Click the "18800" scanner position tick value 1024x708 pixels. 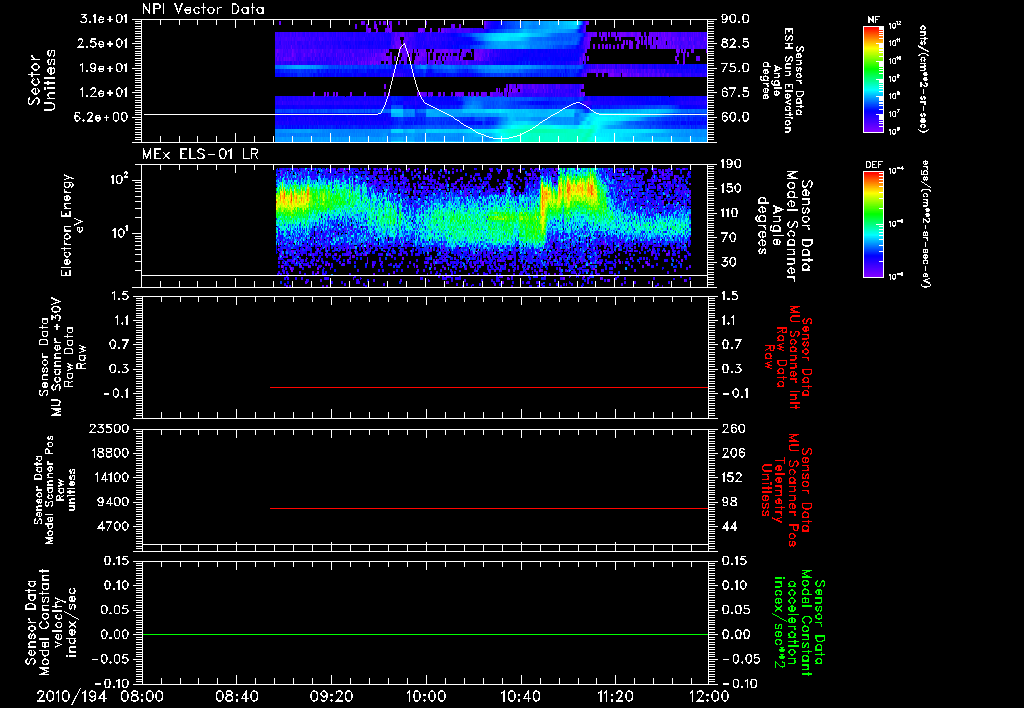(108, 453)
